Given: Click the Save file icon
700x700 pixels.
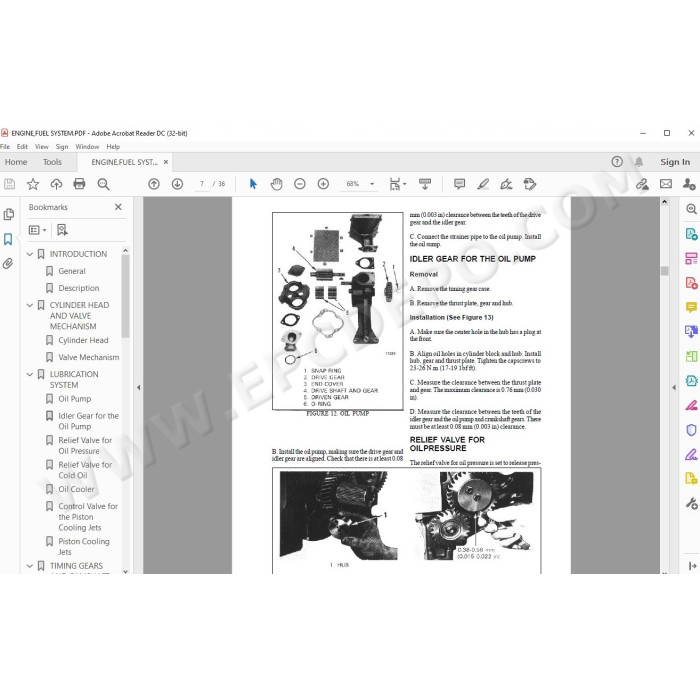Looking at the screenshot, I should [9, 184].
